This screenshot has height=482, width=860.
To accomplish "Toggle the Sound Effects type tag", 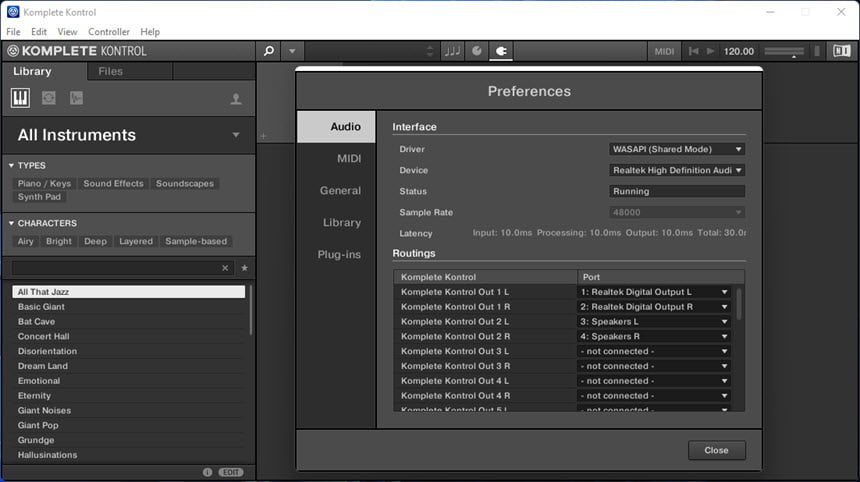I will pyautogui.click(x=113, y=183).
